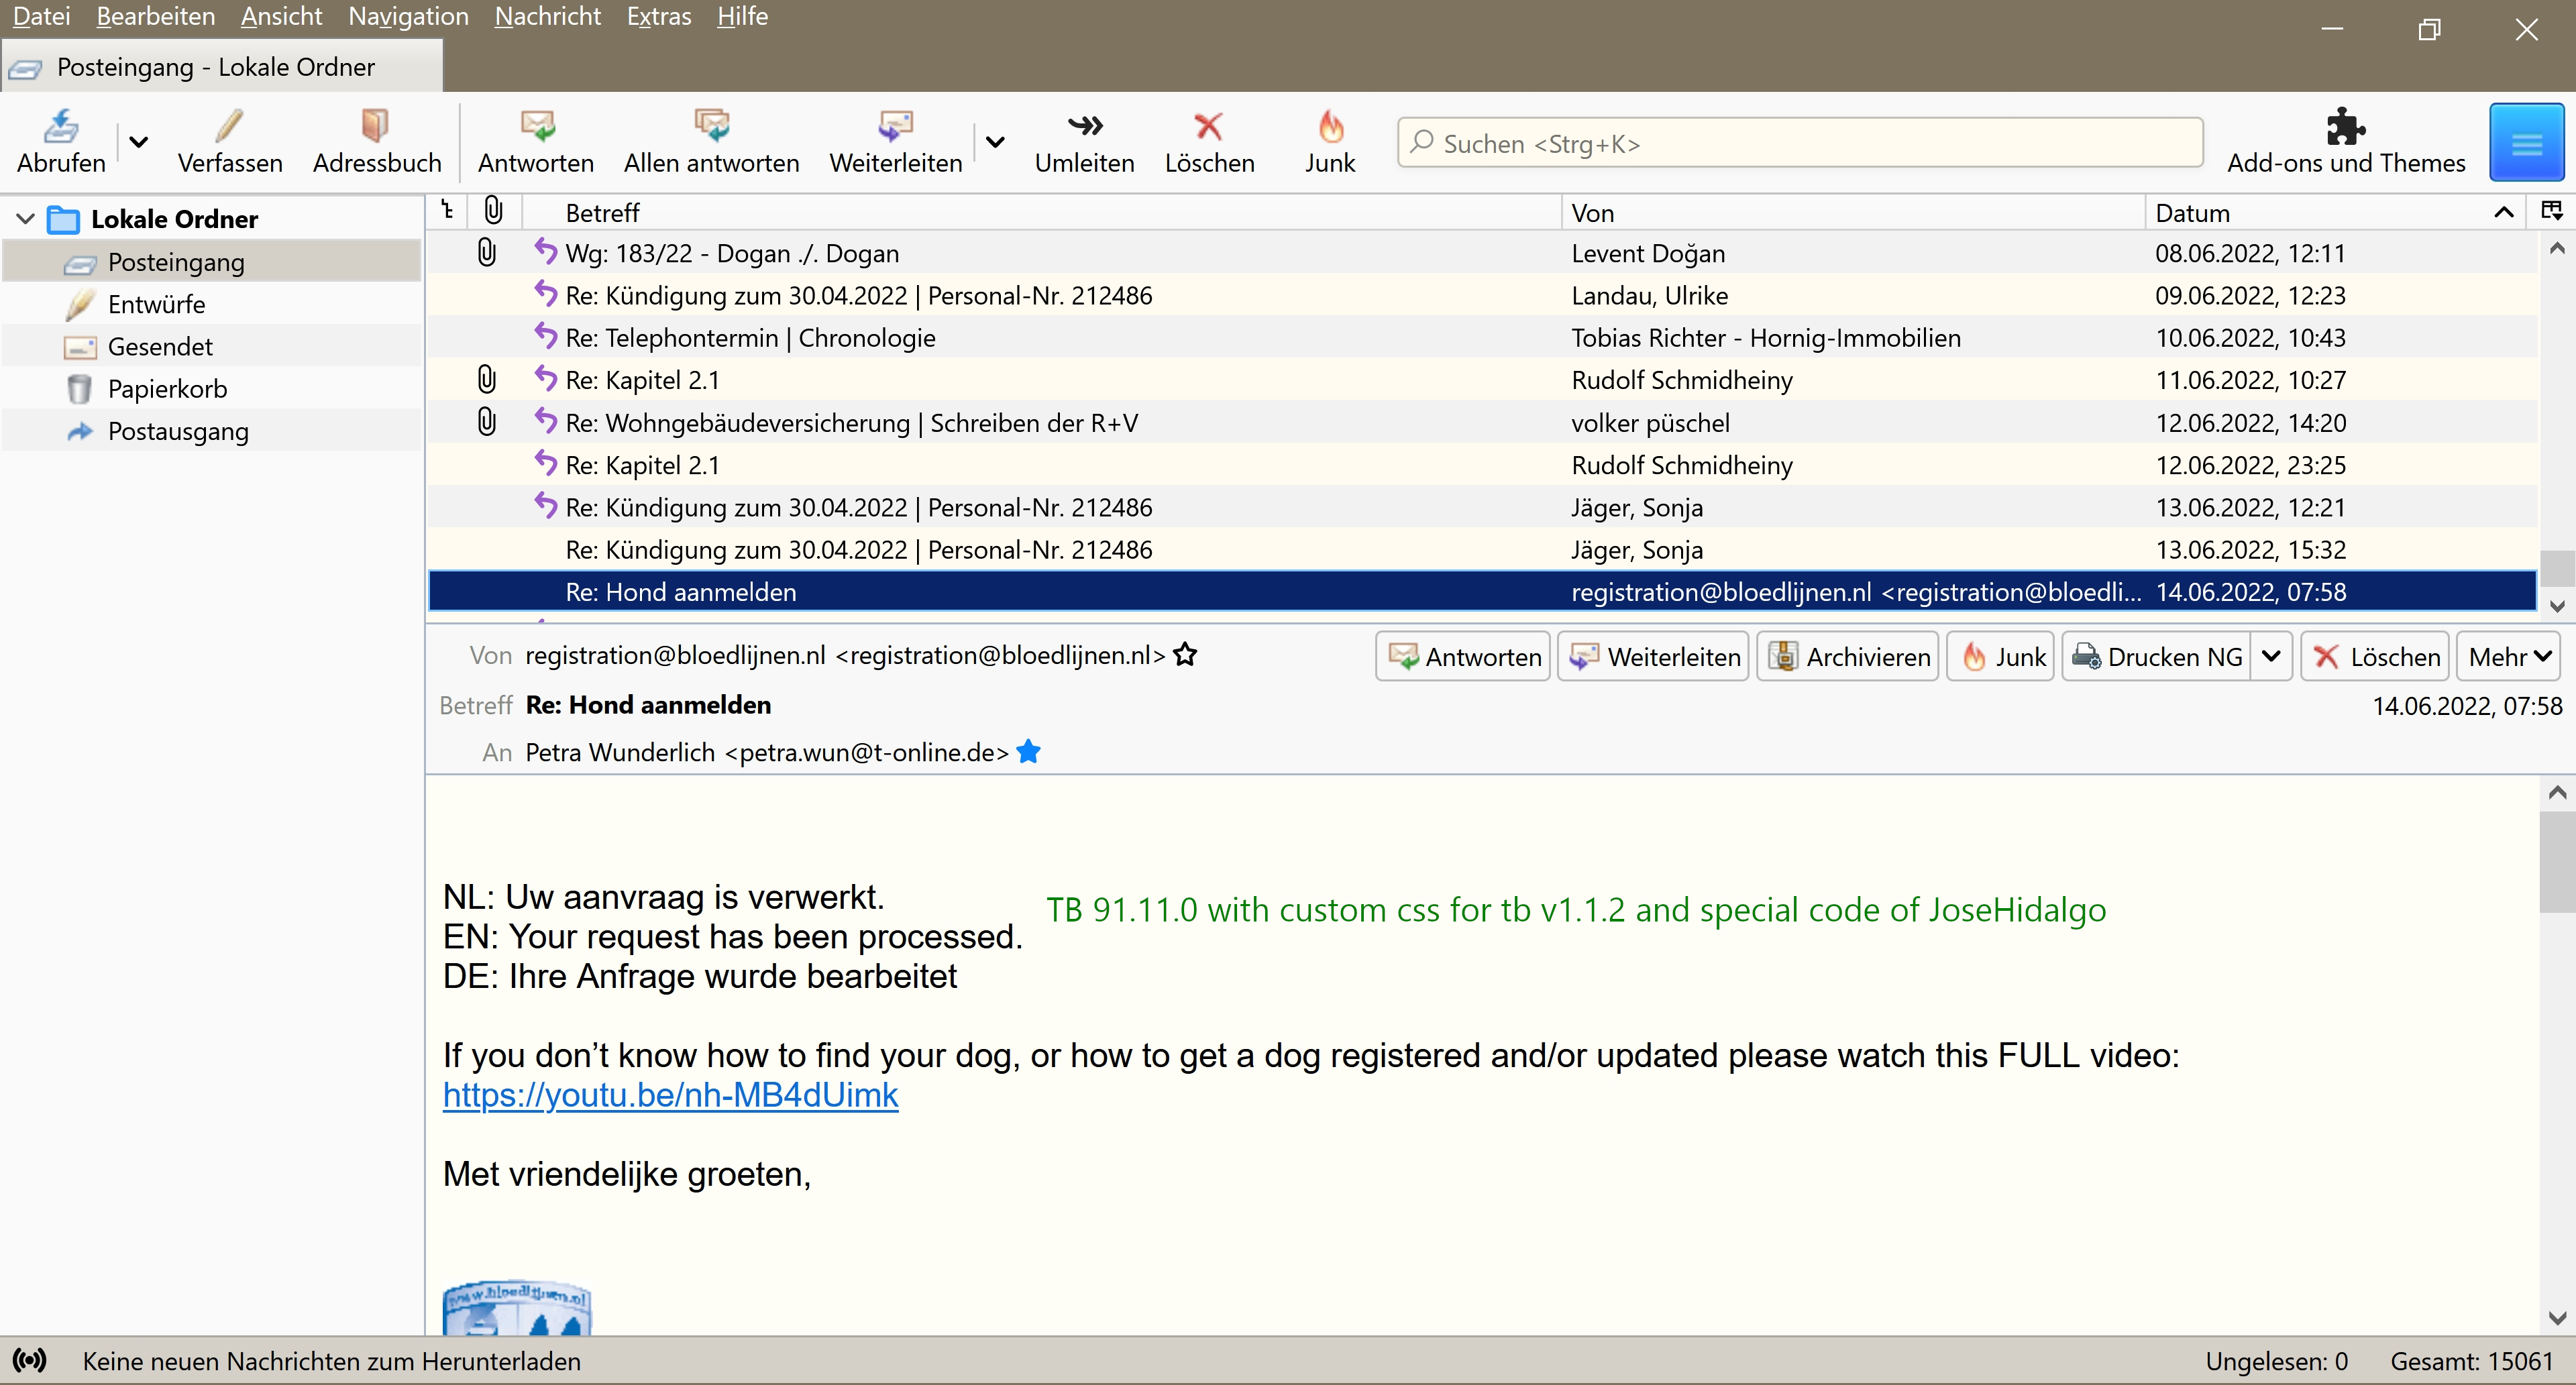The image size is (2576, 1385).
Task: Toggle blue star beside Petra Wunderlich recipient
Action: [x=1028, y=752]
